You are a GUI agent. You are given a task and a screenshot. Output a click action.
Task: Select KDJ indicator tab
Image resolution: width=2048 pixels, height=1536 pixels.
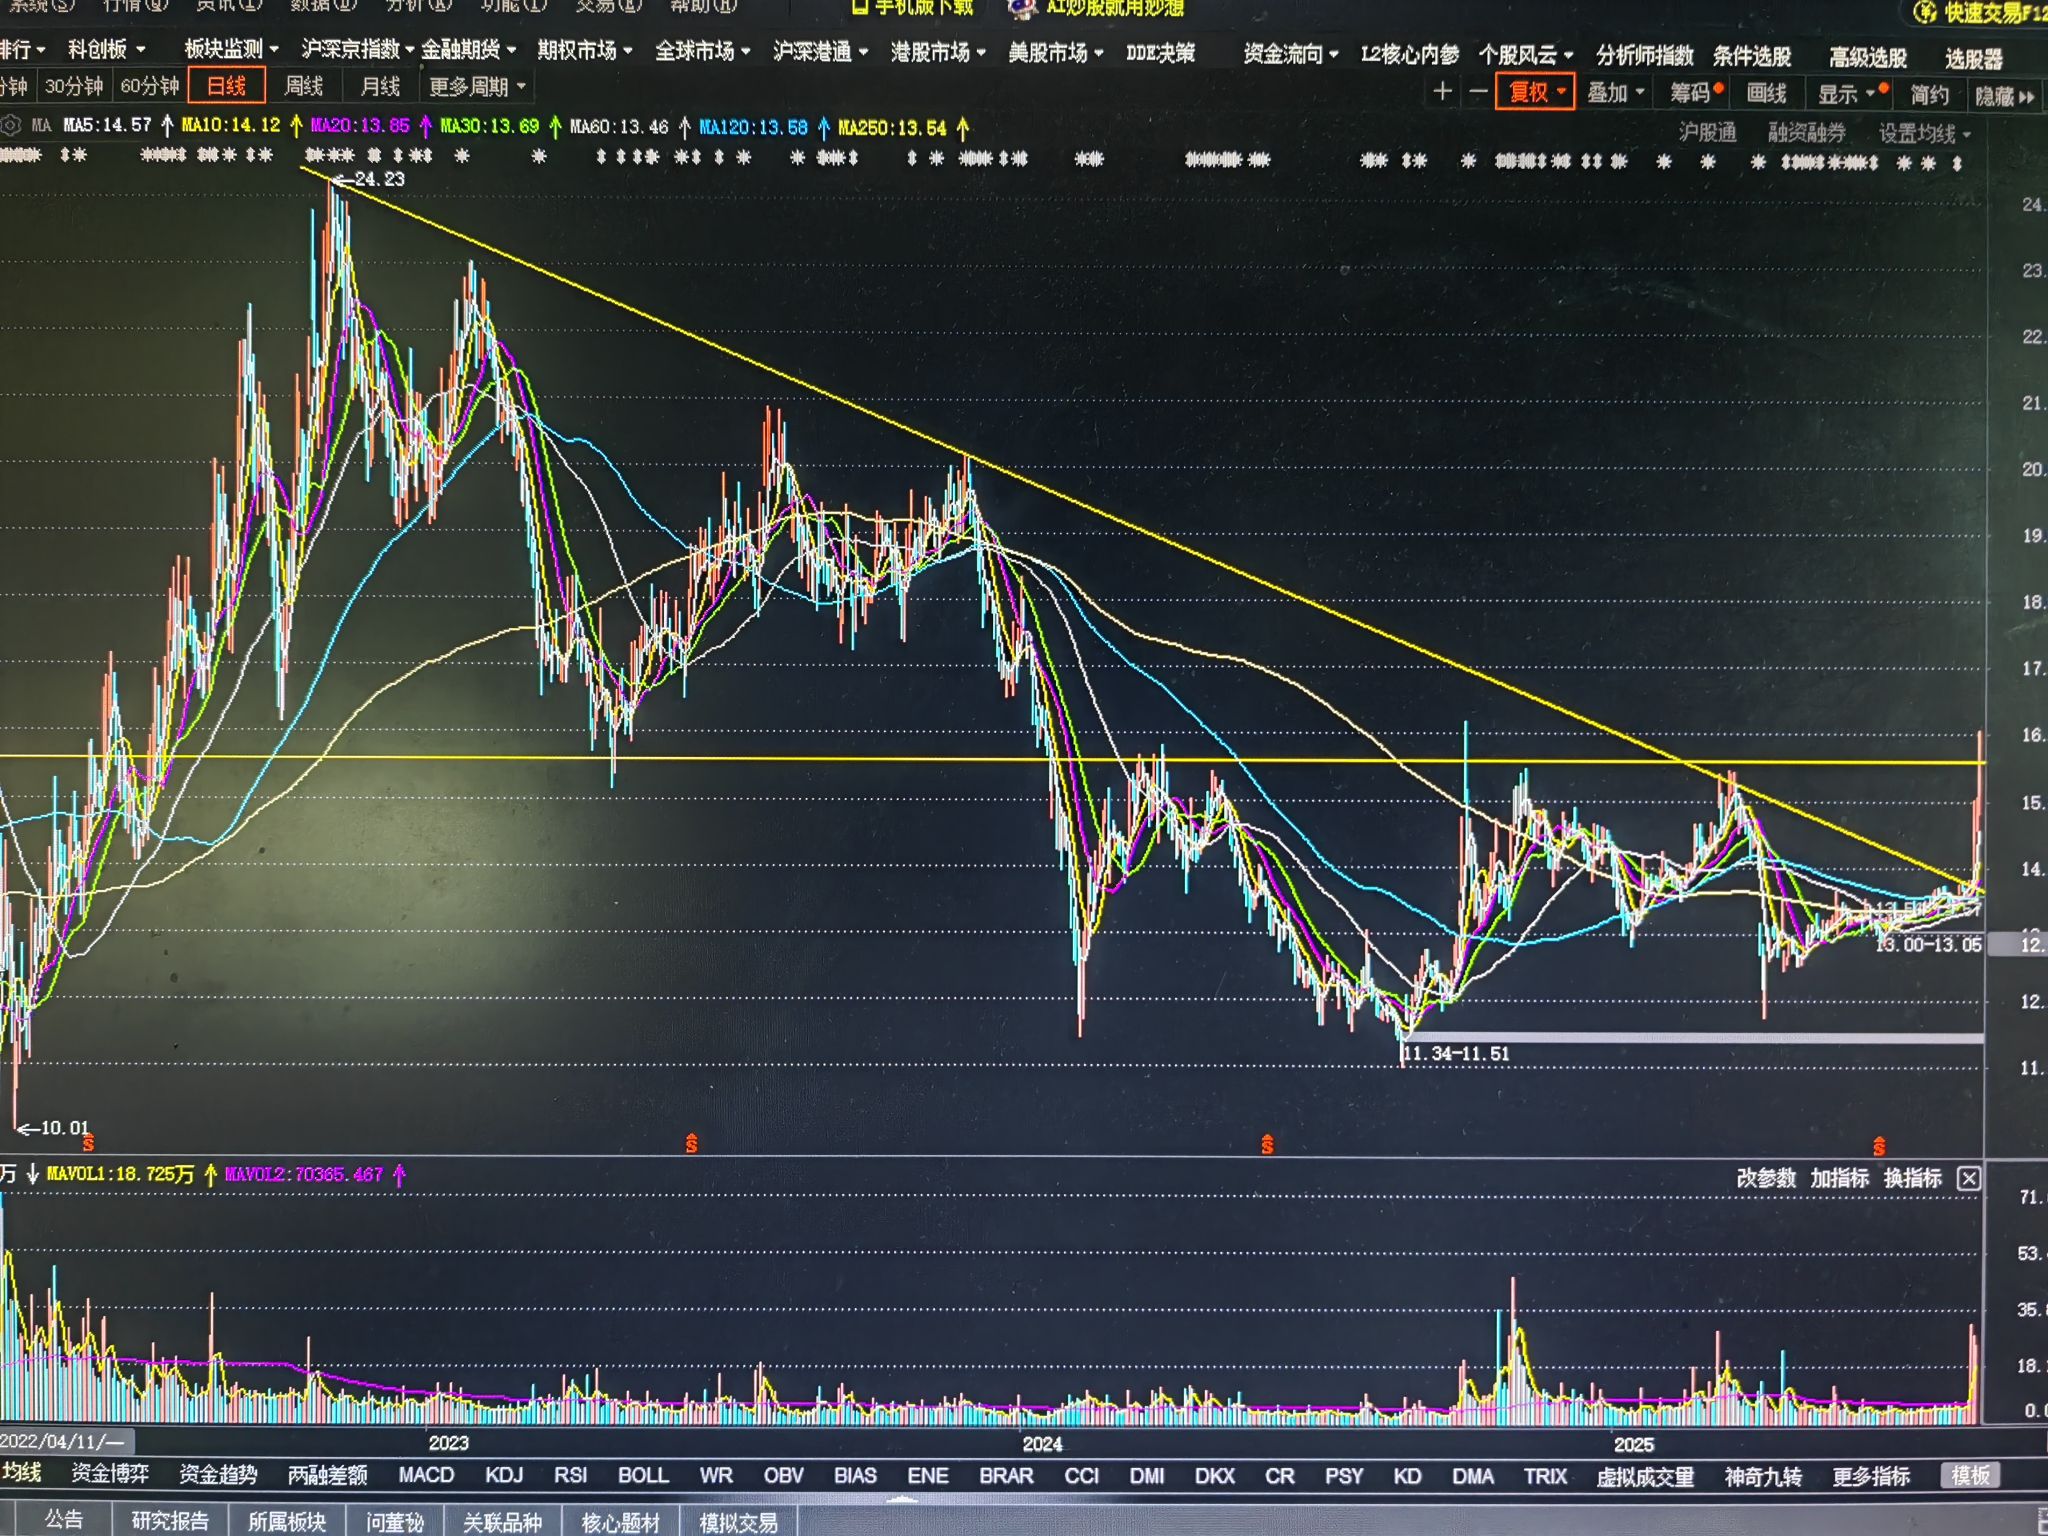click(504, 1475)
